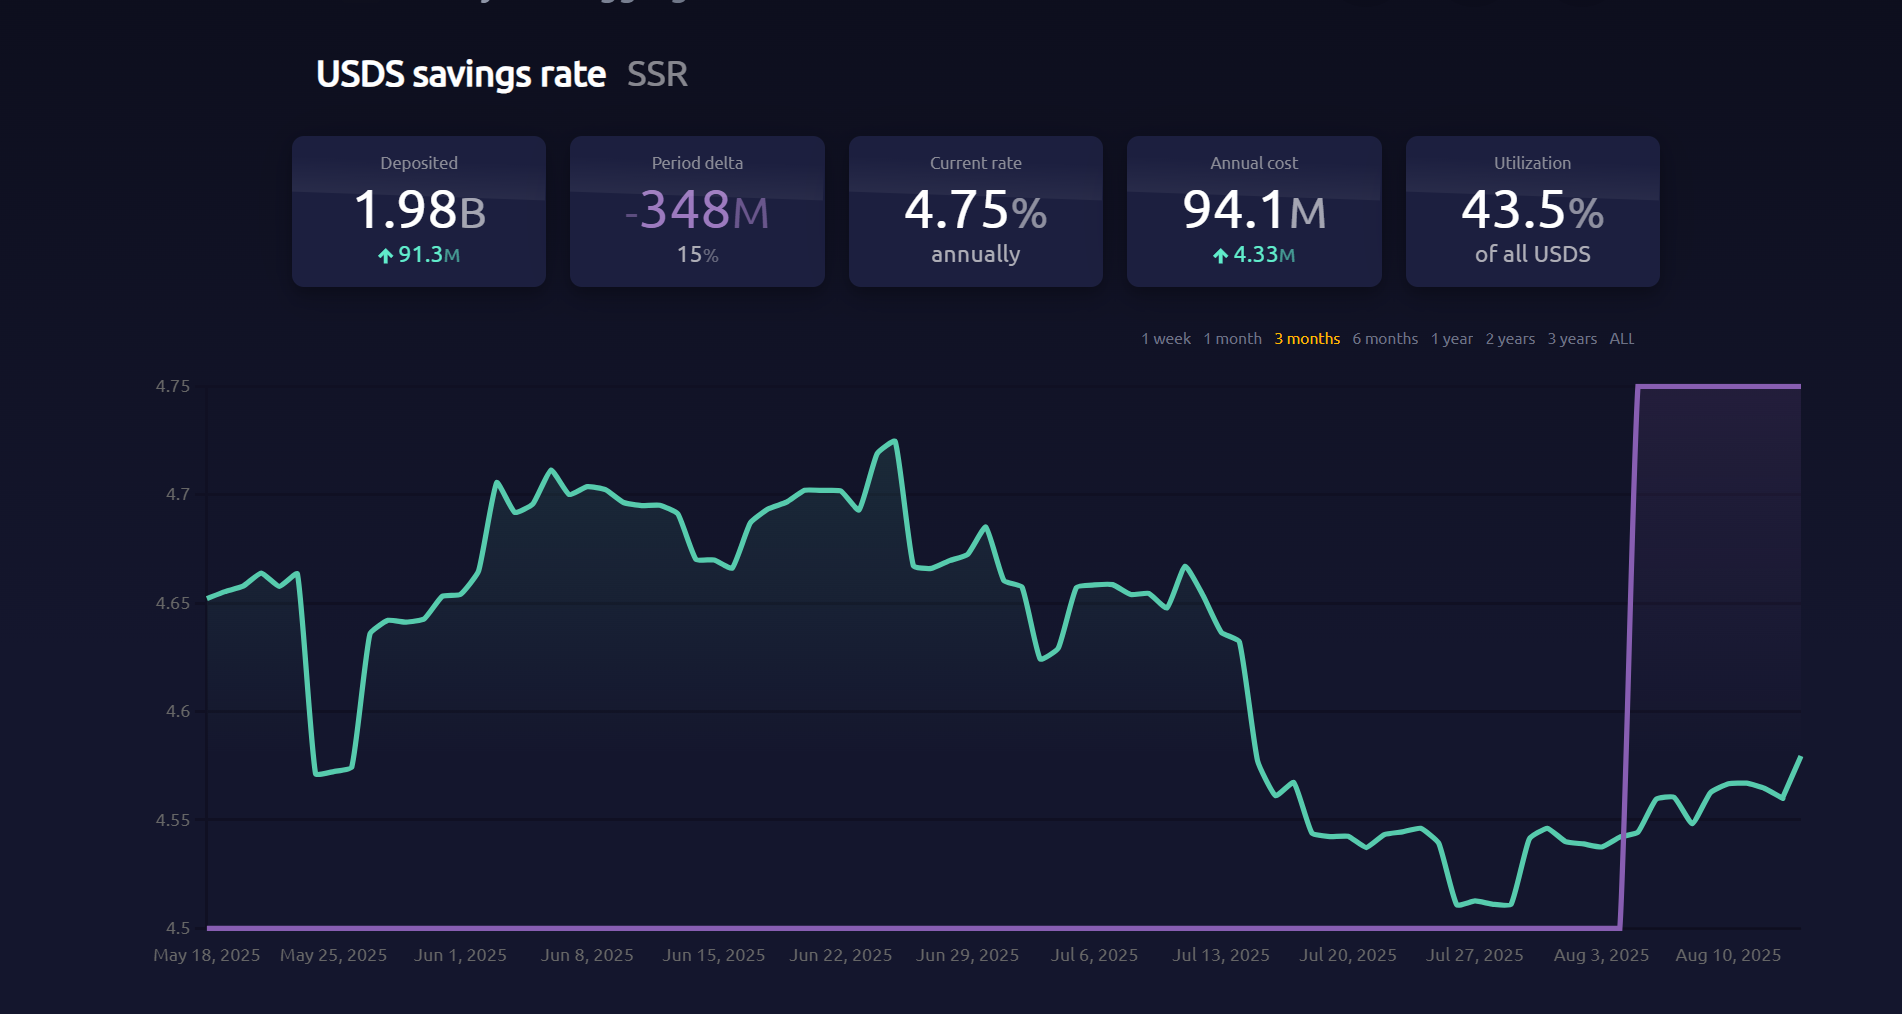Click the Current rate stat card
Screen dimensions: 1902x1014
[975, 211]
